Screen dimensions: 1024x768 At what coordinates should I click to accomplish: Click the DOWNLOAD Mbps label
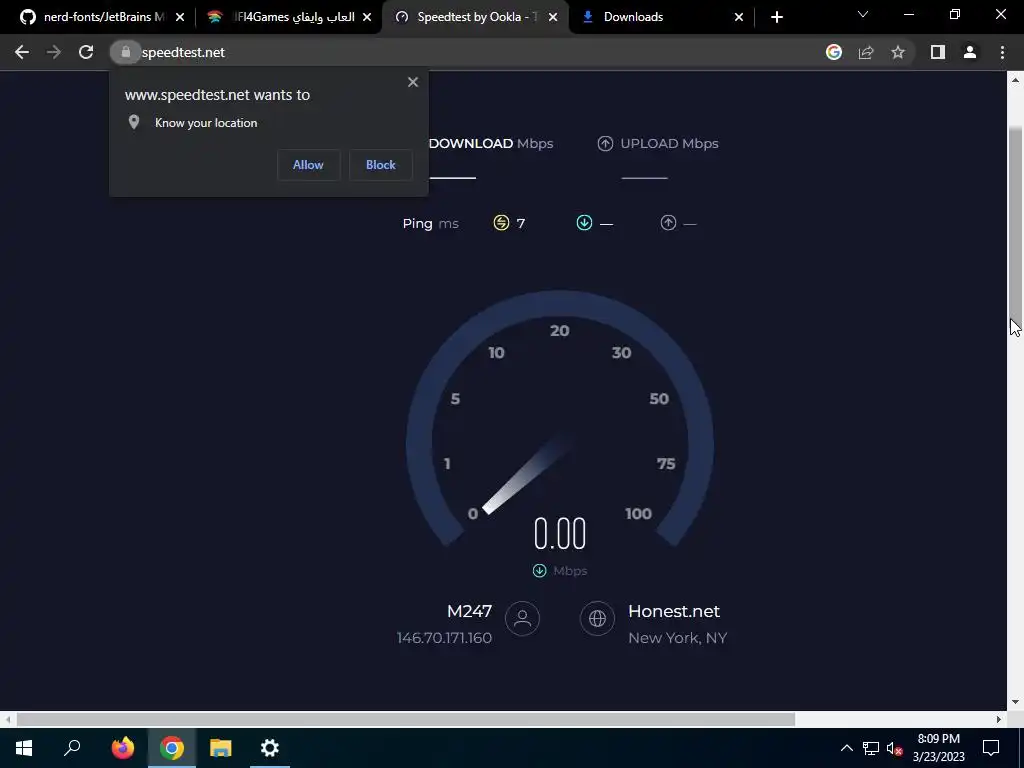coord(491,144)
